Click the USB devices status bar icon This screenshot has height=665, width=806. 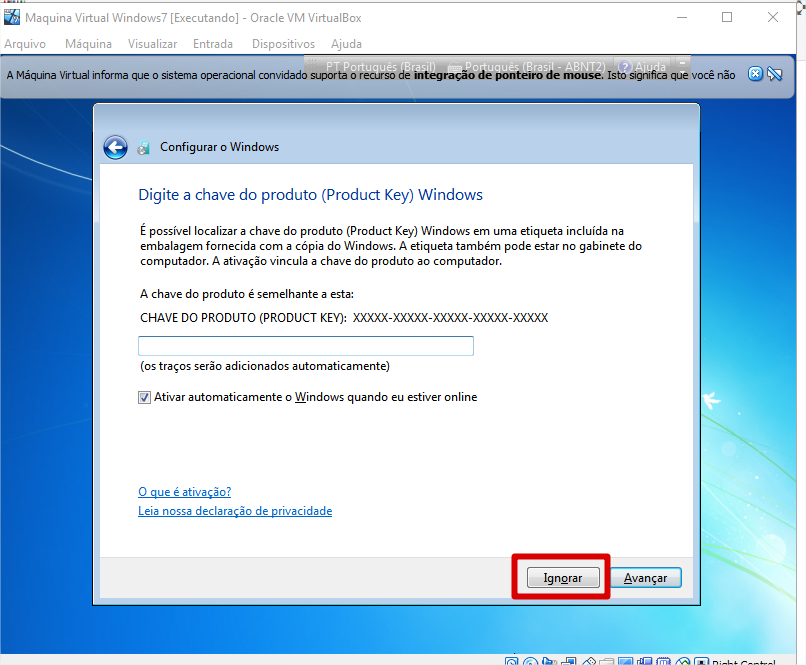click(589, 661)
